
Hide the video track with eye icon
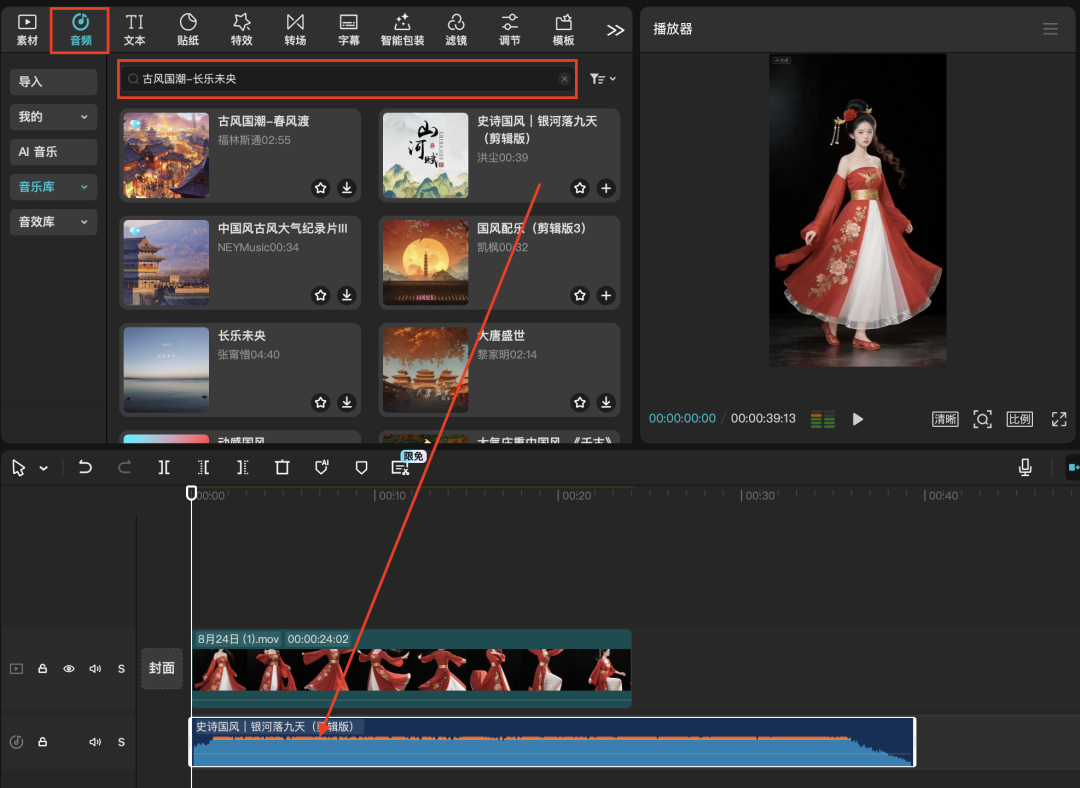tap(69, 669)
